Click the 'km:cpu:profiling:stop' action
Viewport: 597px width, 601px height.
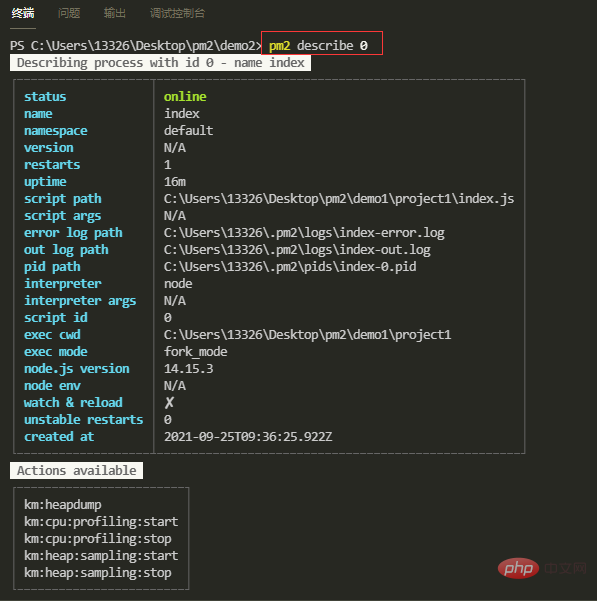(x=98, y=539)
